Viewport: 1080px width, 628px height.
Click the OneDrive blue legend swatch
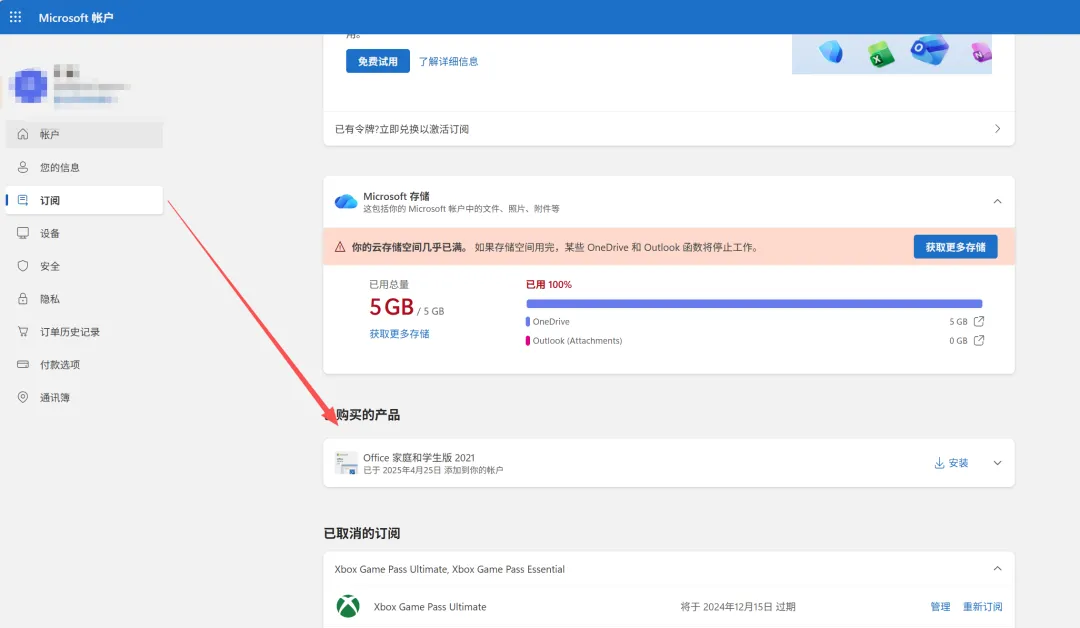528,322
